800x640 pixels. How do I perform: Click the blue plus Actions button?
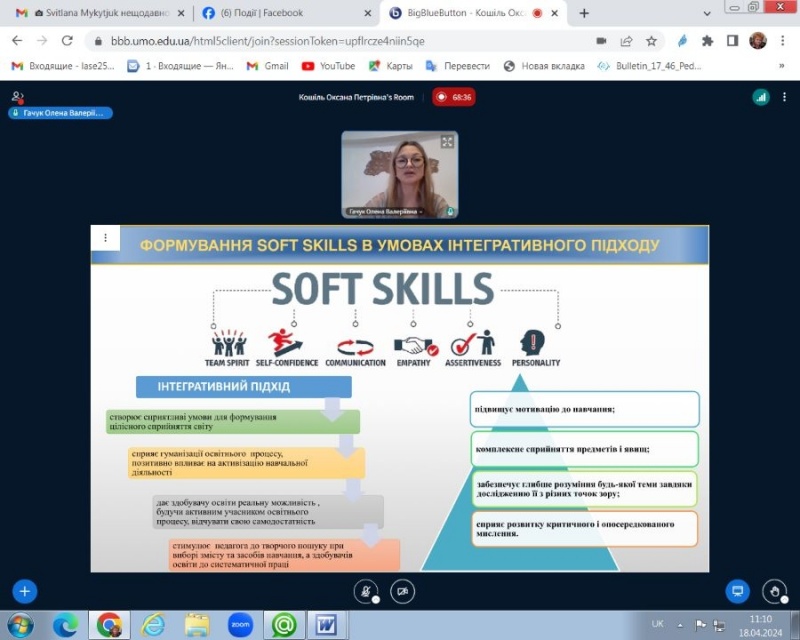tap(25, 591)
